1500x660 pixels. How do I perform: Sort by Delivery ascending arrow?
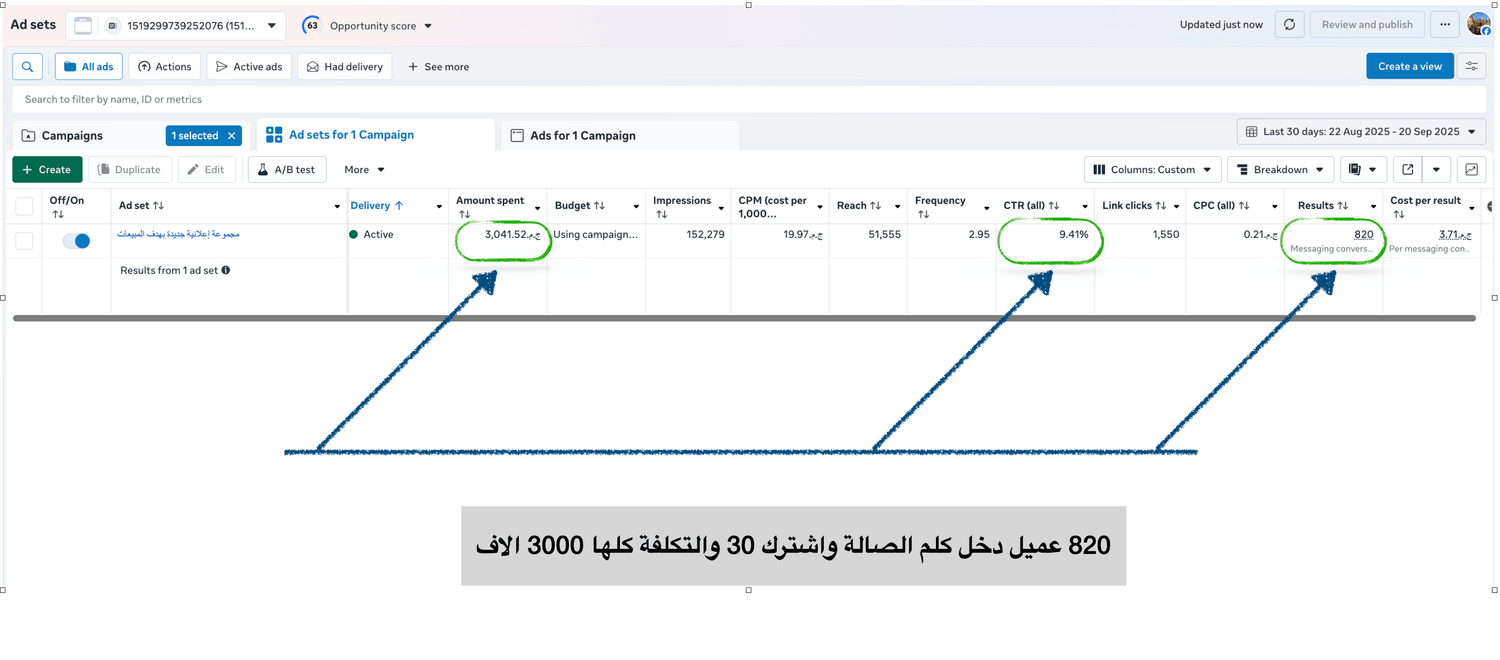[x=399, y=206]
